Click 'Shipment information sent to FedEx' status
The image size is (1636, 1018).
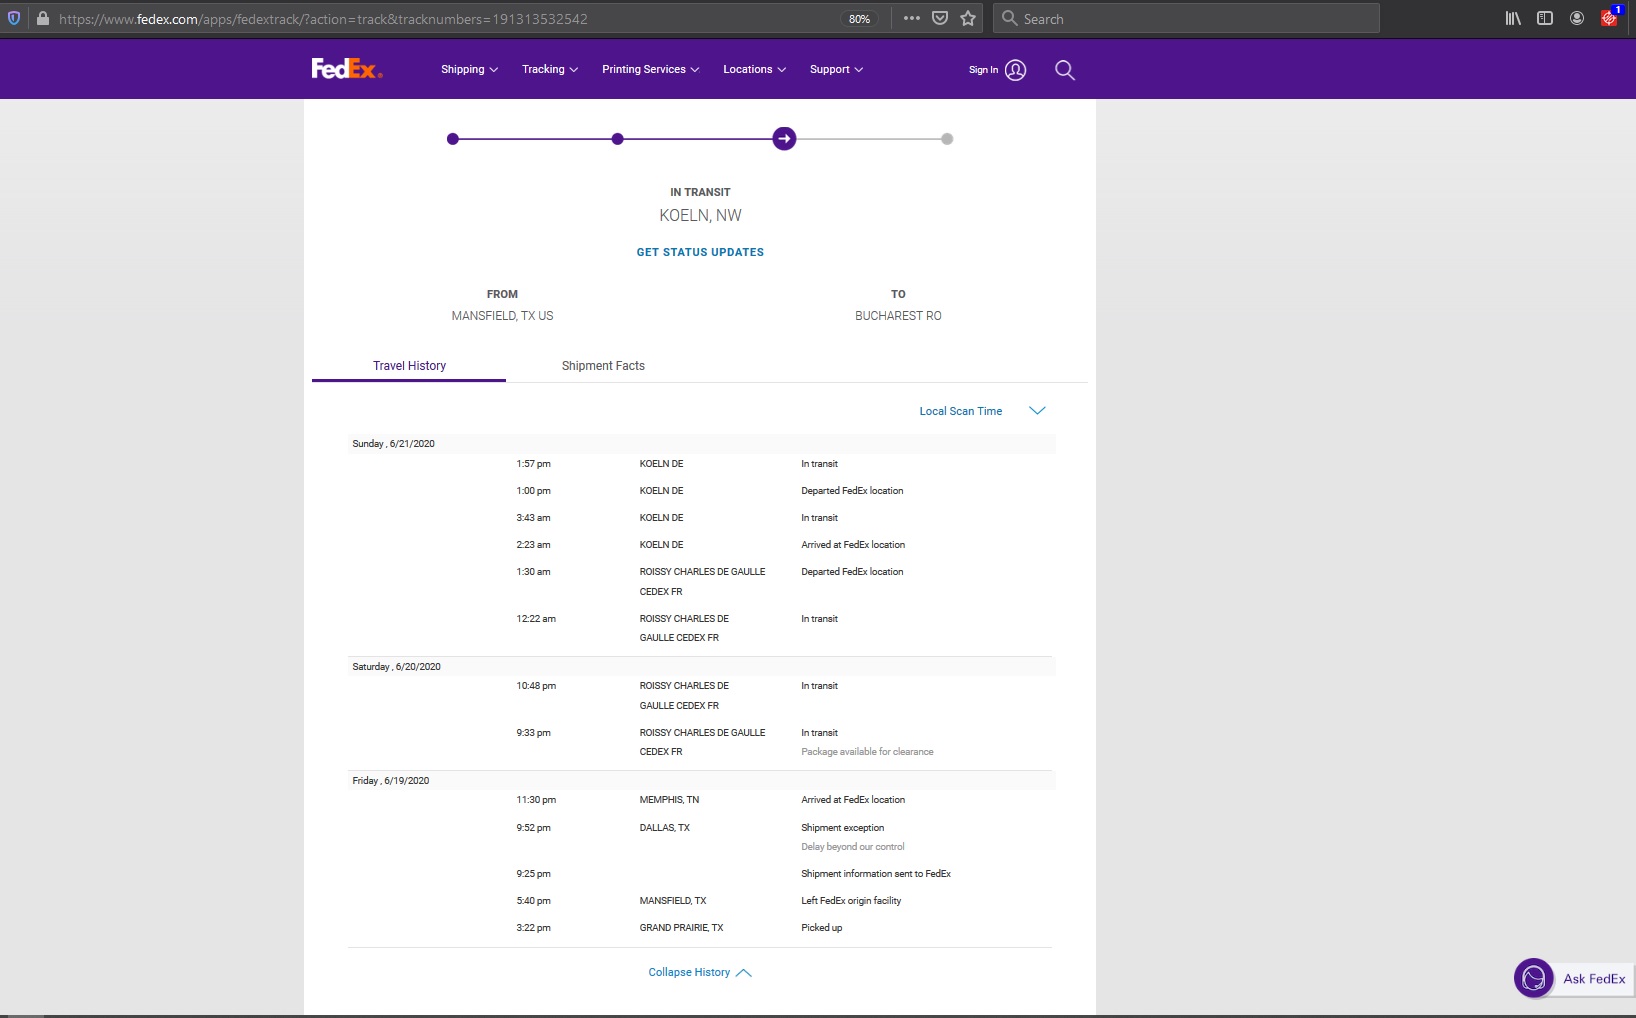[x=876, y=874]
